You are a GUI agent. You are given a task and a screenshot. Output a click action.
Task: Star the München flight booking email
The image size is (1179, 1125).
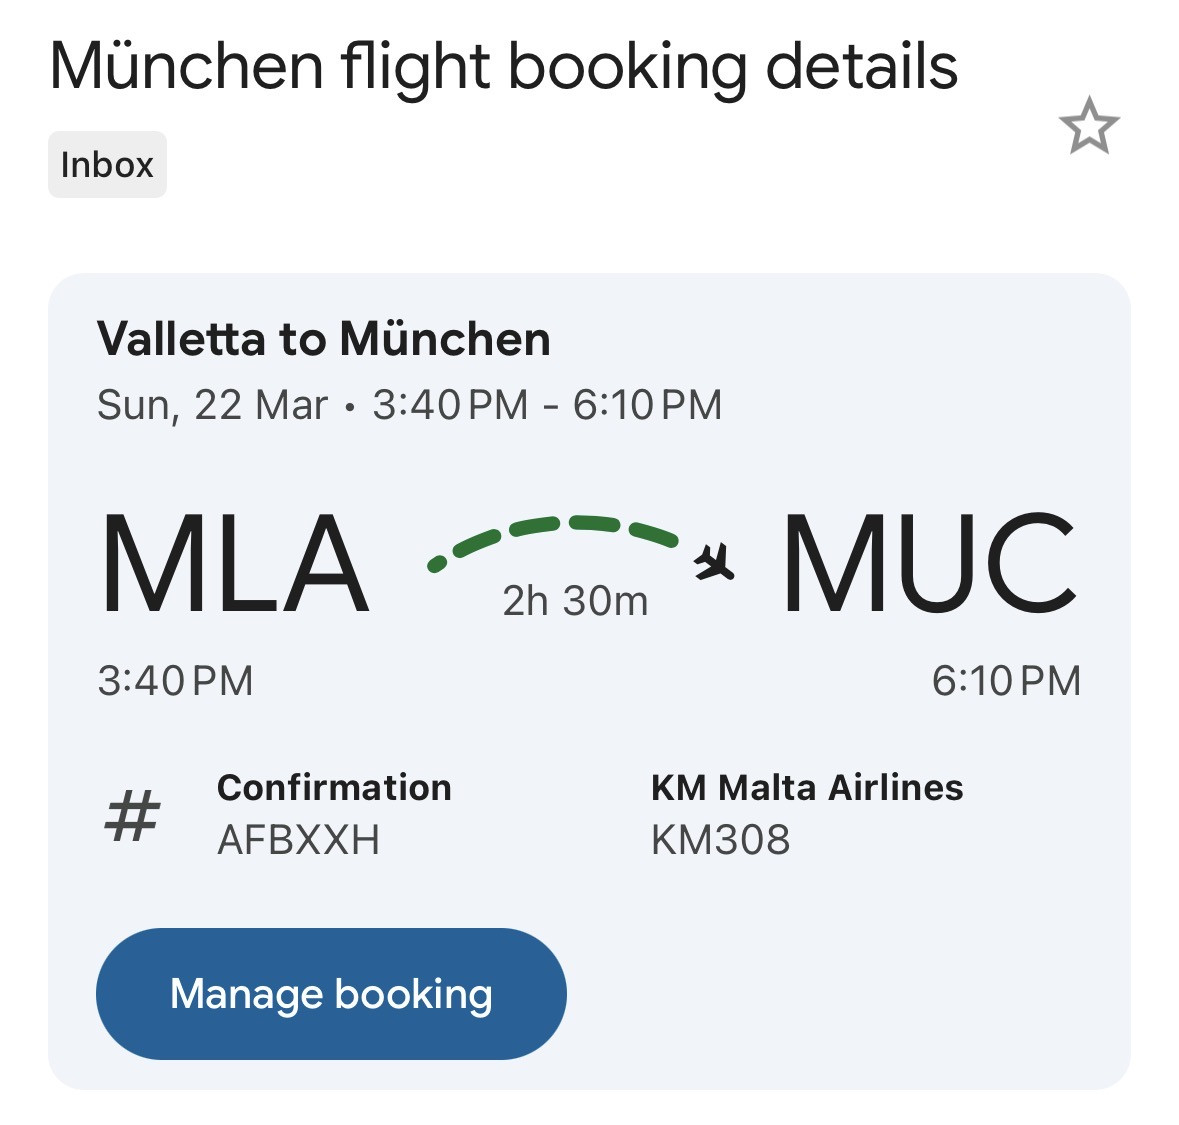pyautogui.click(x=1088, y=127)
